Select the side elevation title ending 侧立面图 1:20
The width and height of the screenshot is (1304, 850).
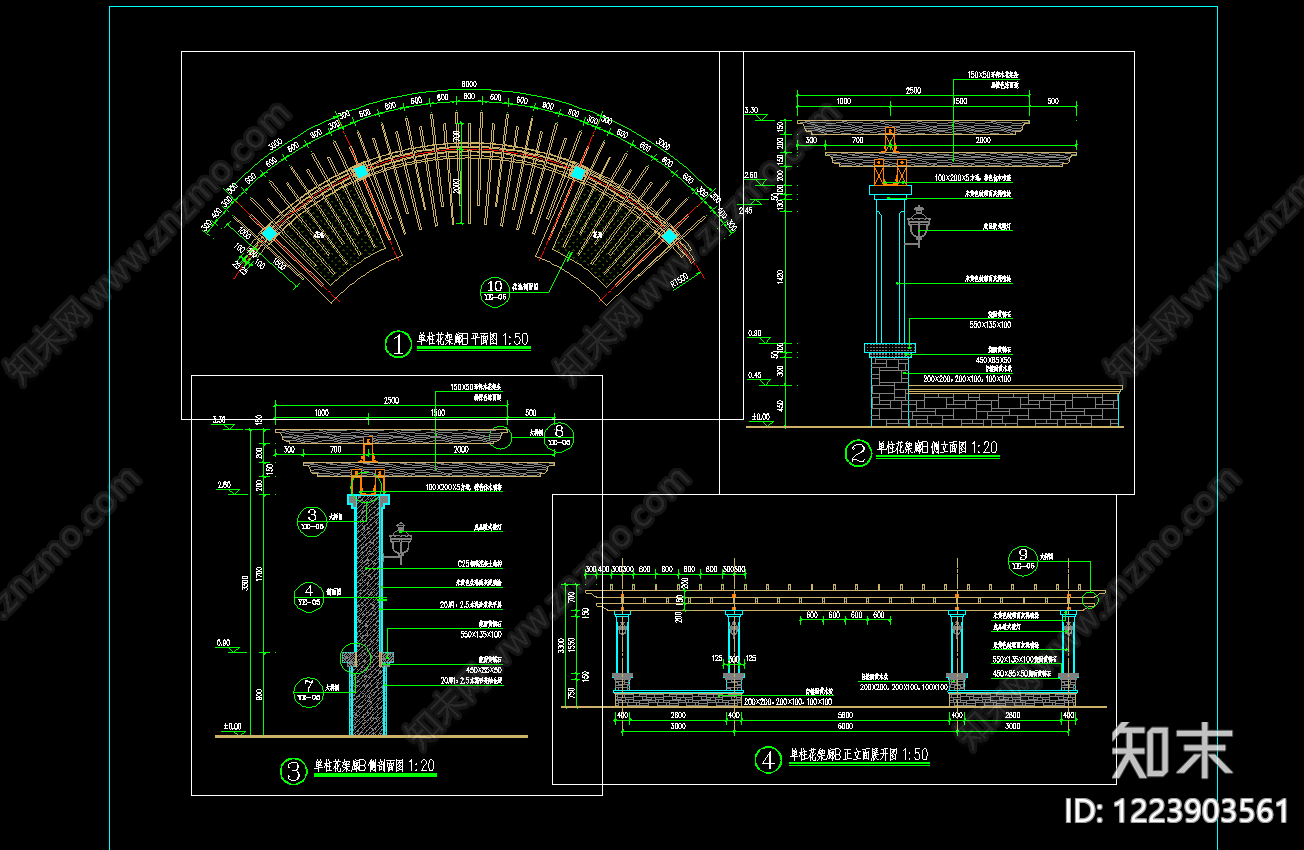click(x=937, y=449)
